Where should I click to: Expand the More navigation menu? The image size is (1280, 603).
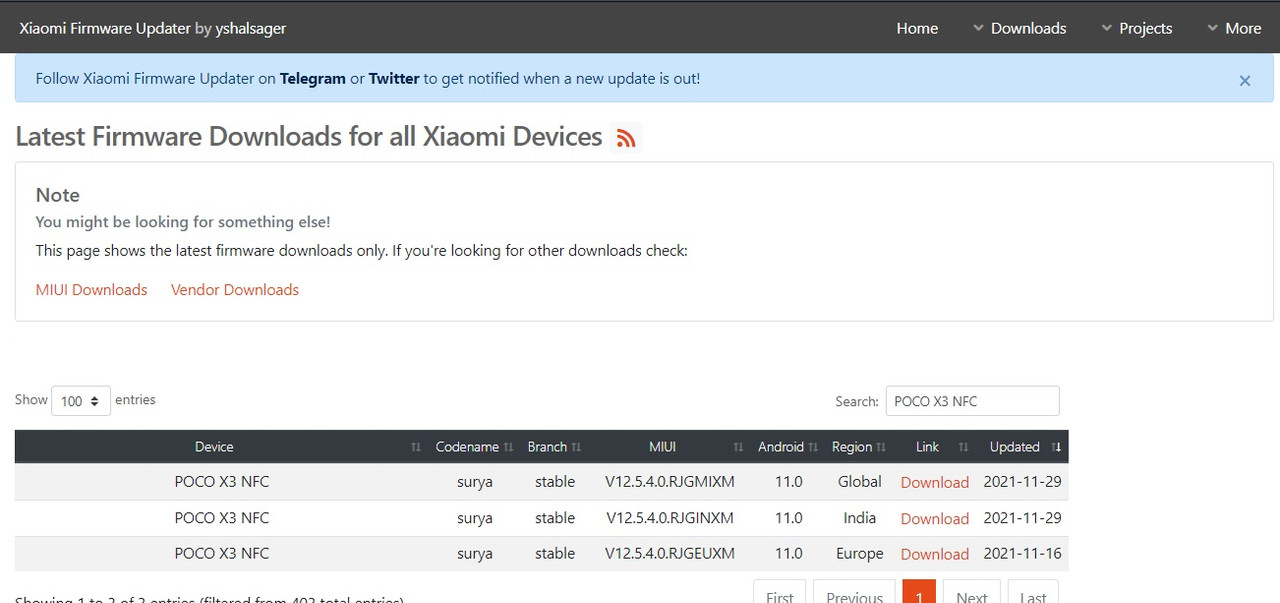1234,28
